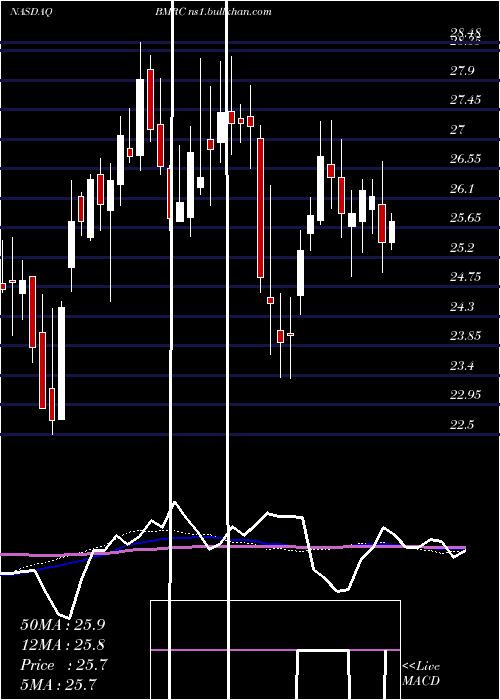This screenshot has width=500, height=700.
Task: Click the 50MA : 25.9 readout
Action: click(x=63, y=625)
